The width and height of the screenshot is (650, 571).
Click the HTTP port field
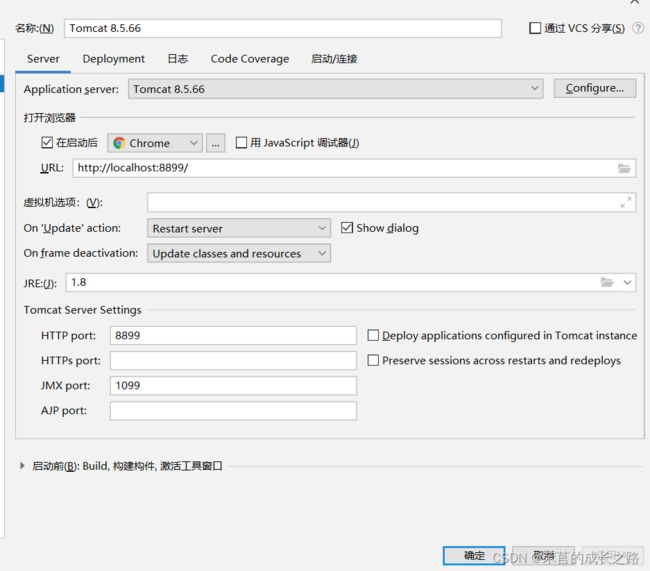233,335
